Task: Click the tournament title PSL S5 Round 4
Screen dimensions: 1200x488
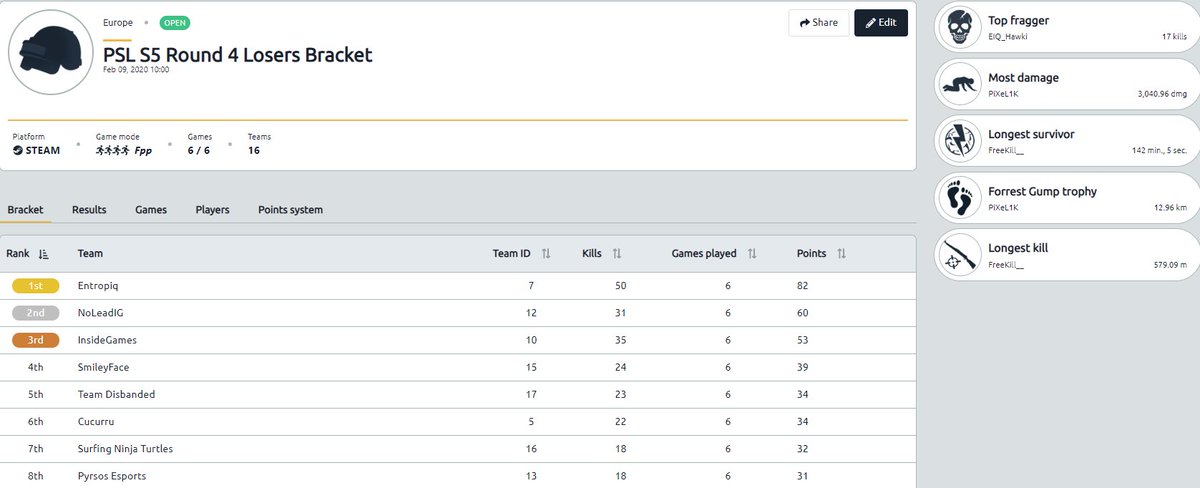Action: click(x=238, y=54)
